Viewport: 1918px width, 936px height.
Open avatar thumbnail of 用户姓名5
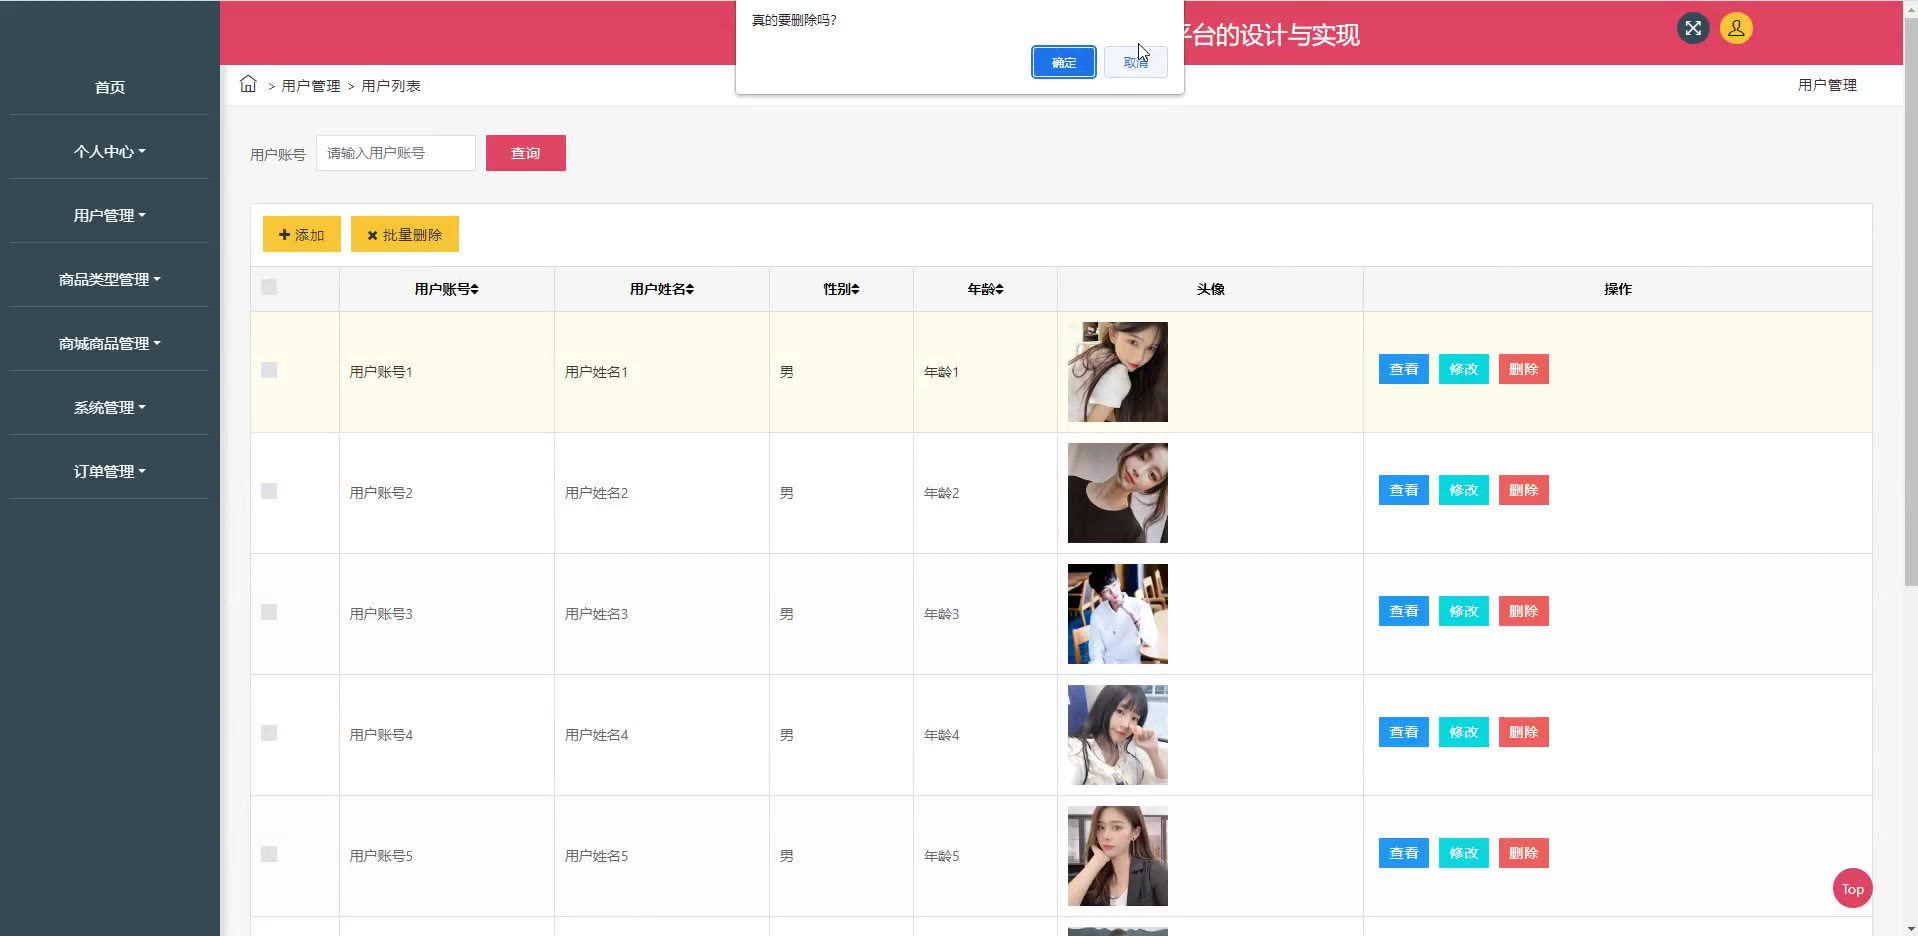pyautogui.click(x=1118, y=856)
